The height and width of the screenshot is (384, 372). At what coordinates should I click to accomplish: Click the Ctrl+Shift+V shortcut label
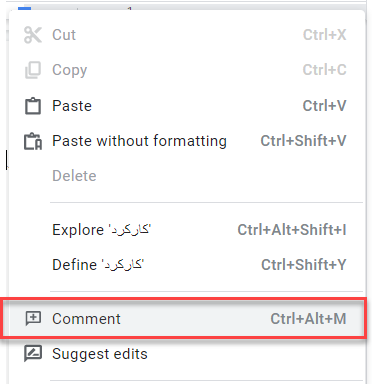coord(303,141)
